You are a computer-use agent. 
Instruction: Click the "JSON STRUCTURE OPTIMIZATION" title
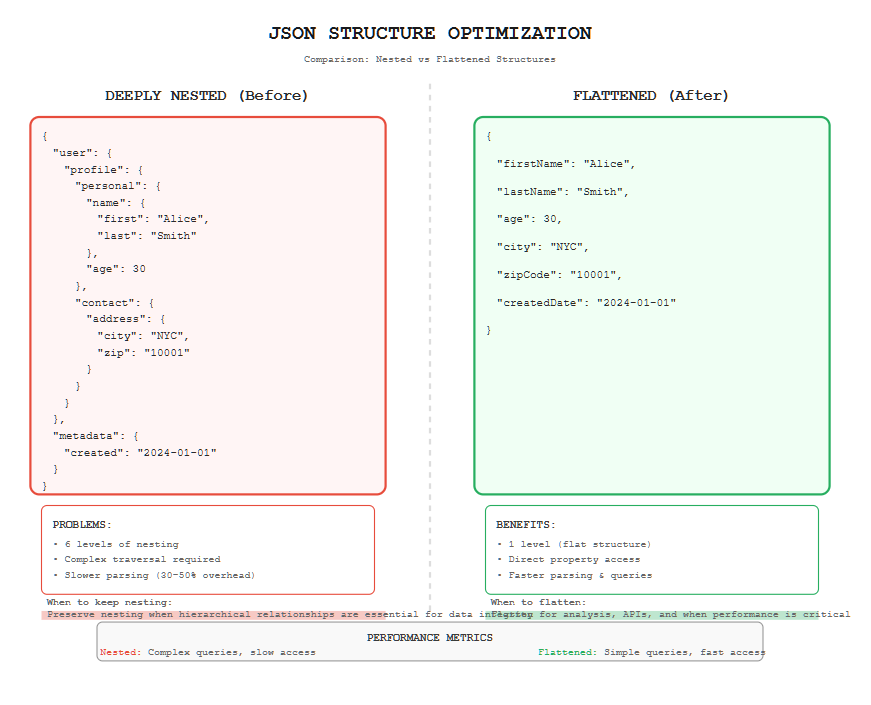(x=435, y=33)
